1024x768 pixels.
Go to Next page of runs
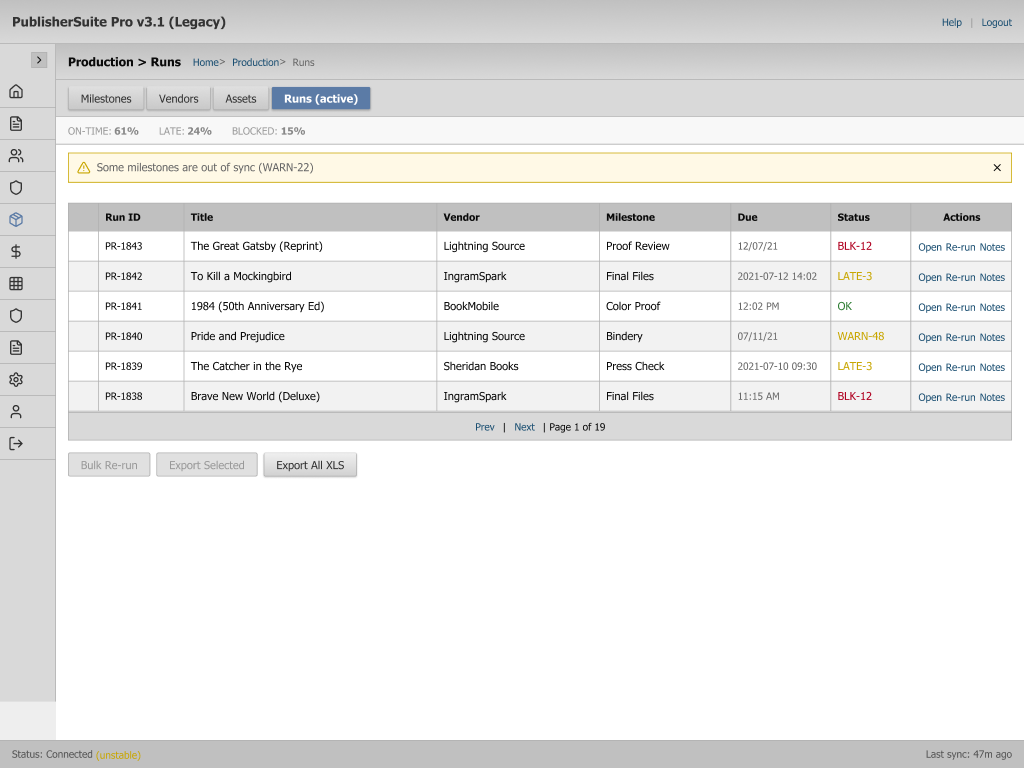[524, 427]
